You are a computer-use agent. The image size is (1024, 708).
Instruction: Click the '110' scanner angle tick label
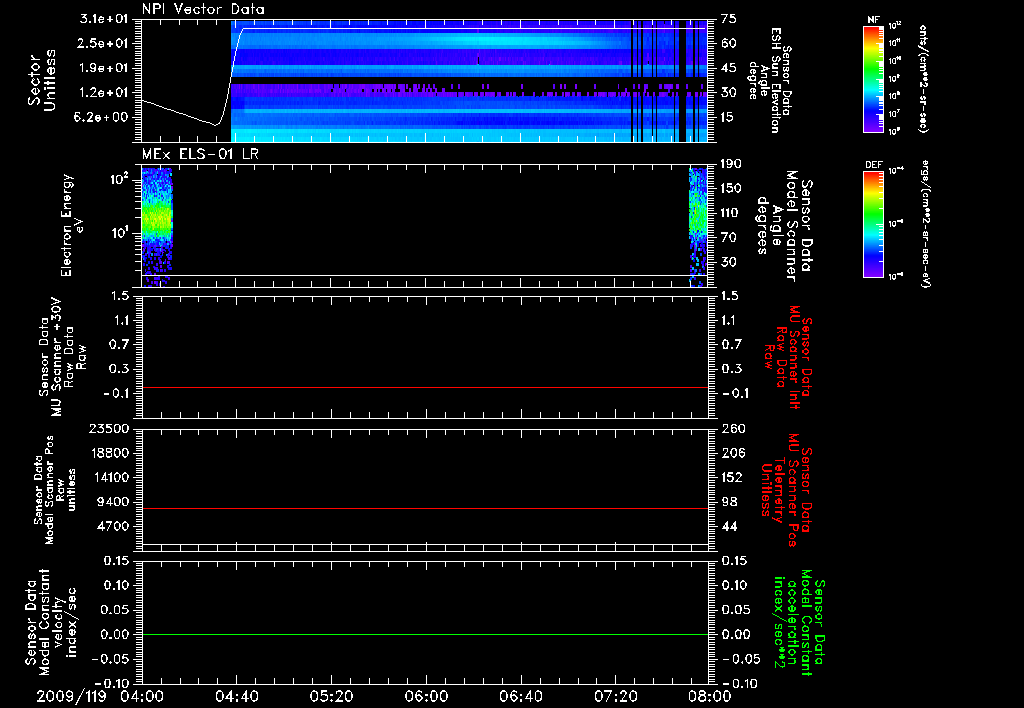pos(731,213)
